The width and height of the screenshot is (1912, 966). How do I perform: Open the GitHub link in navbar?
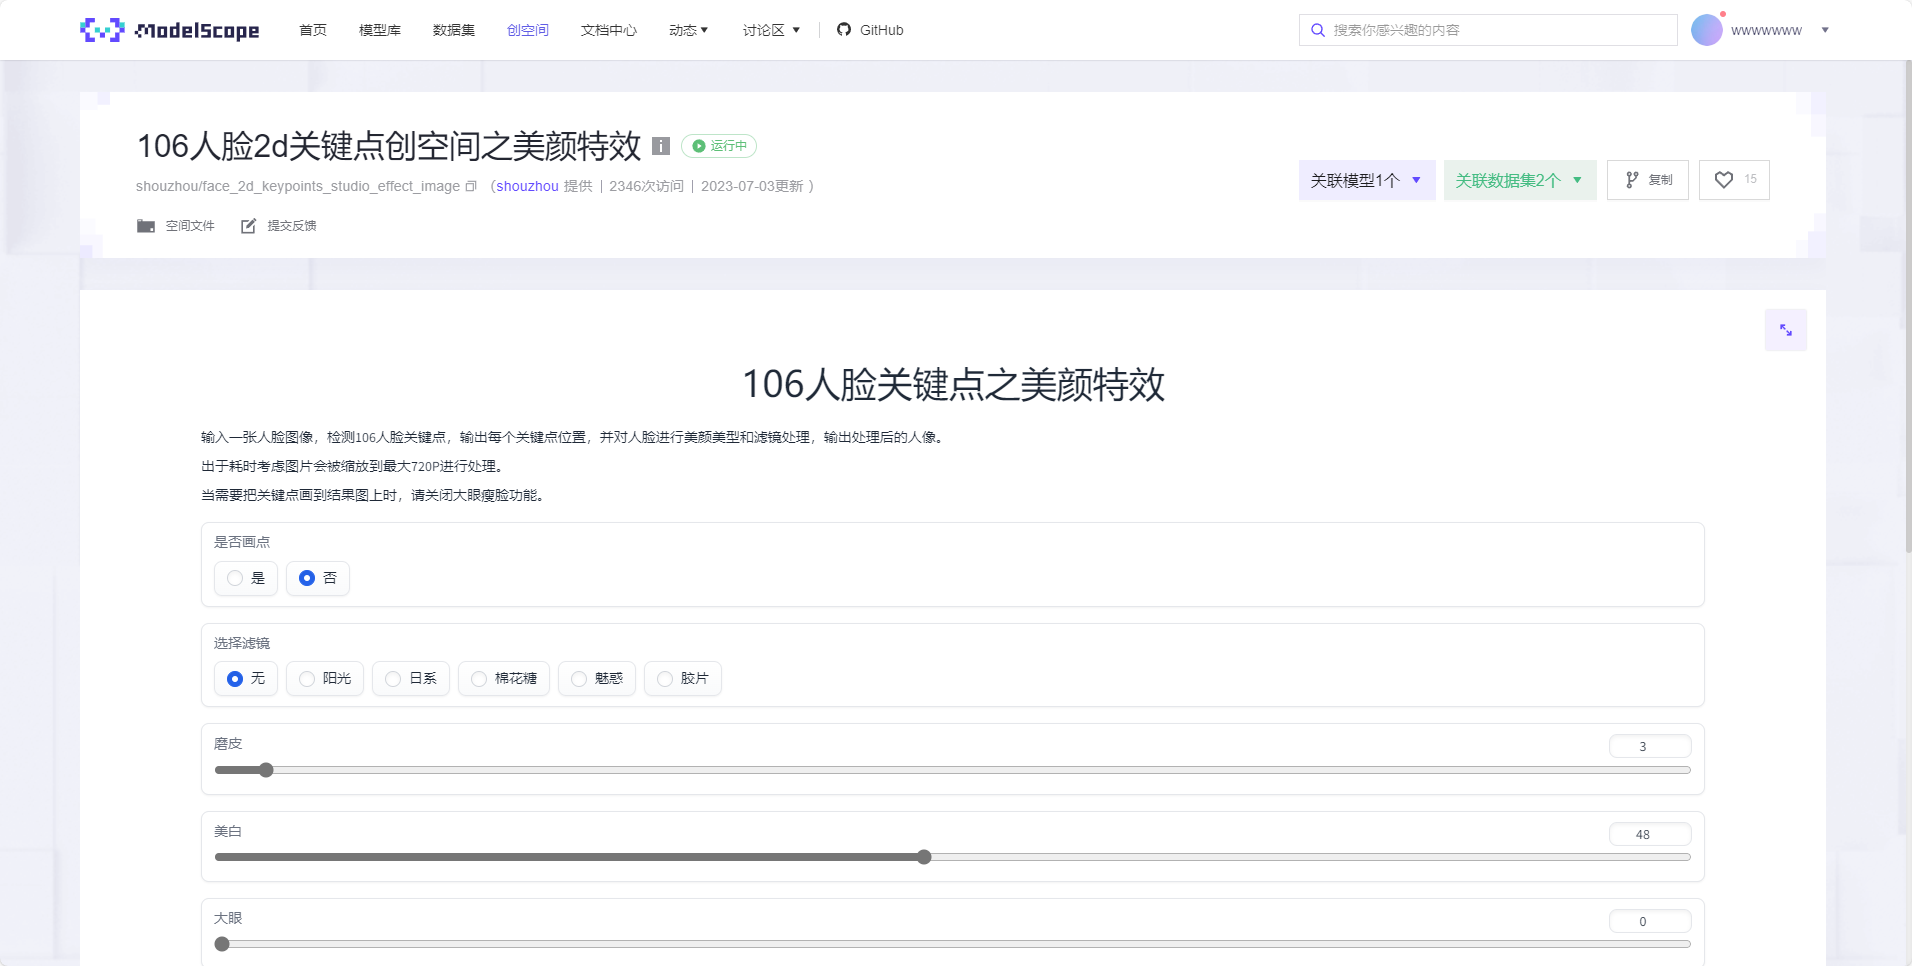click(x=870, y=30)
